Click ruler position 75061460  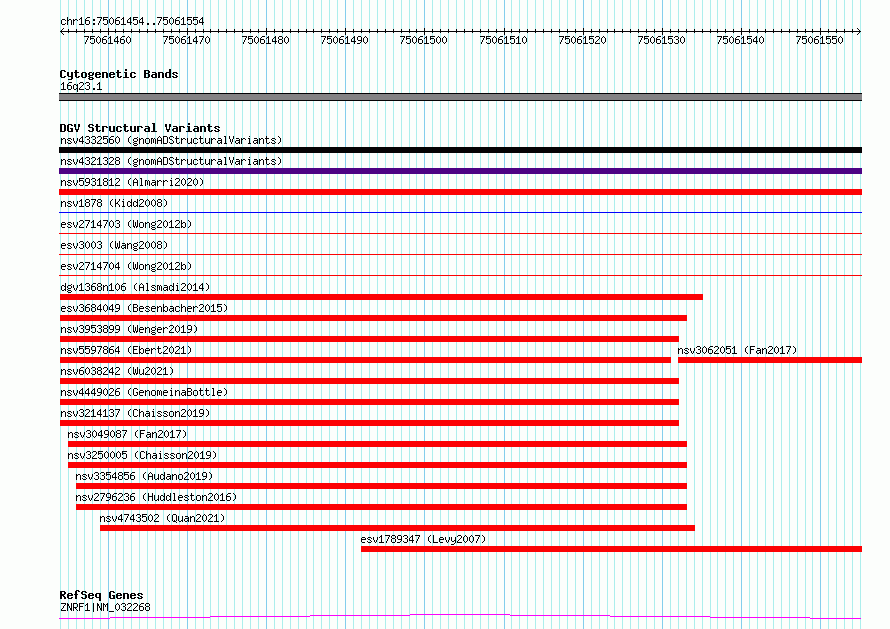point(107,40)
